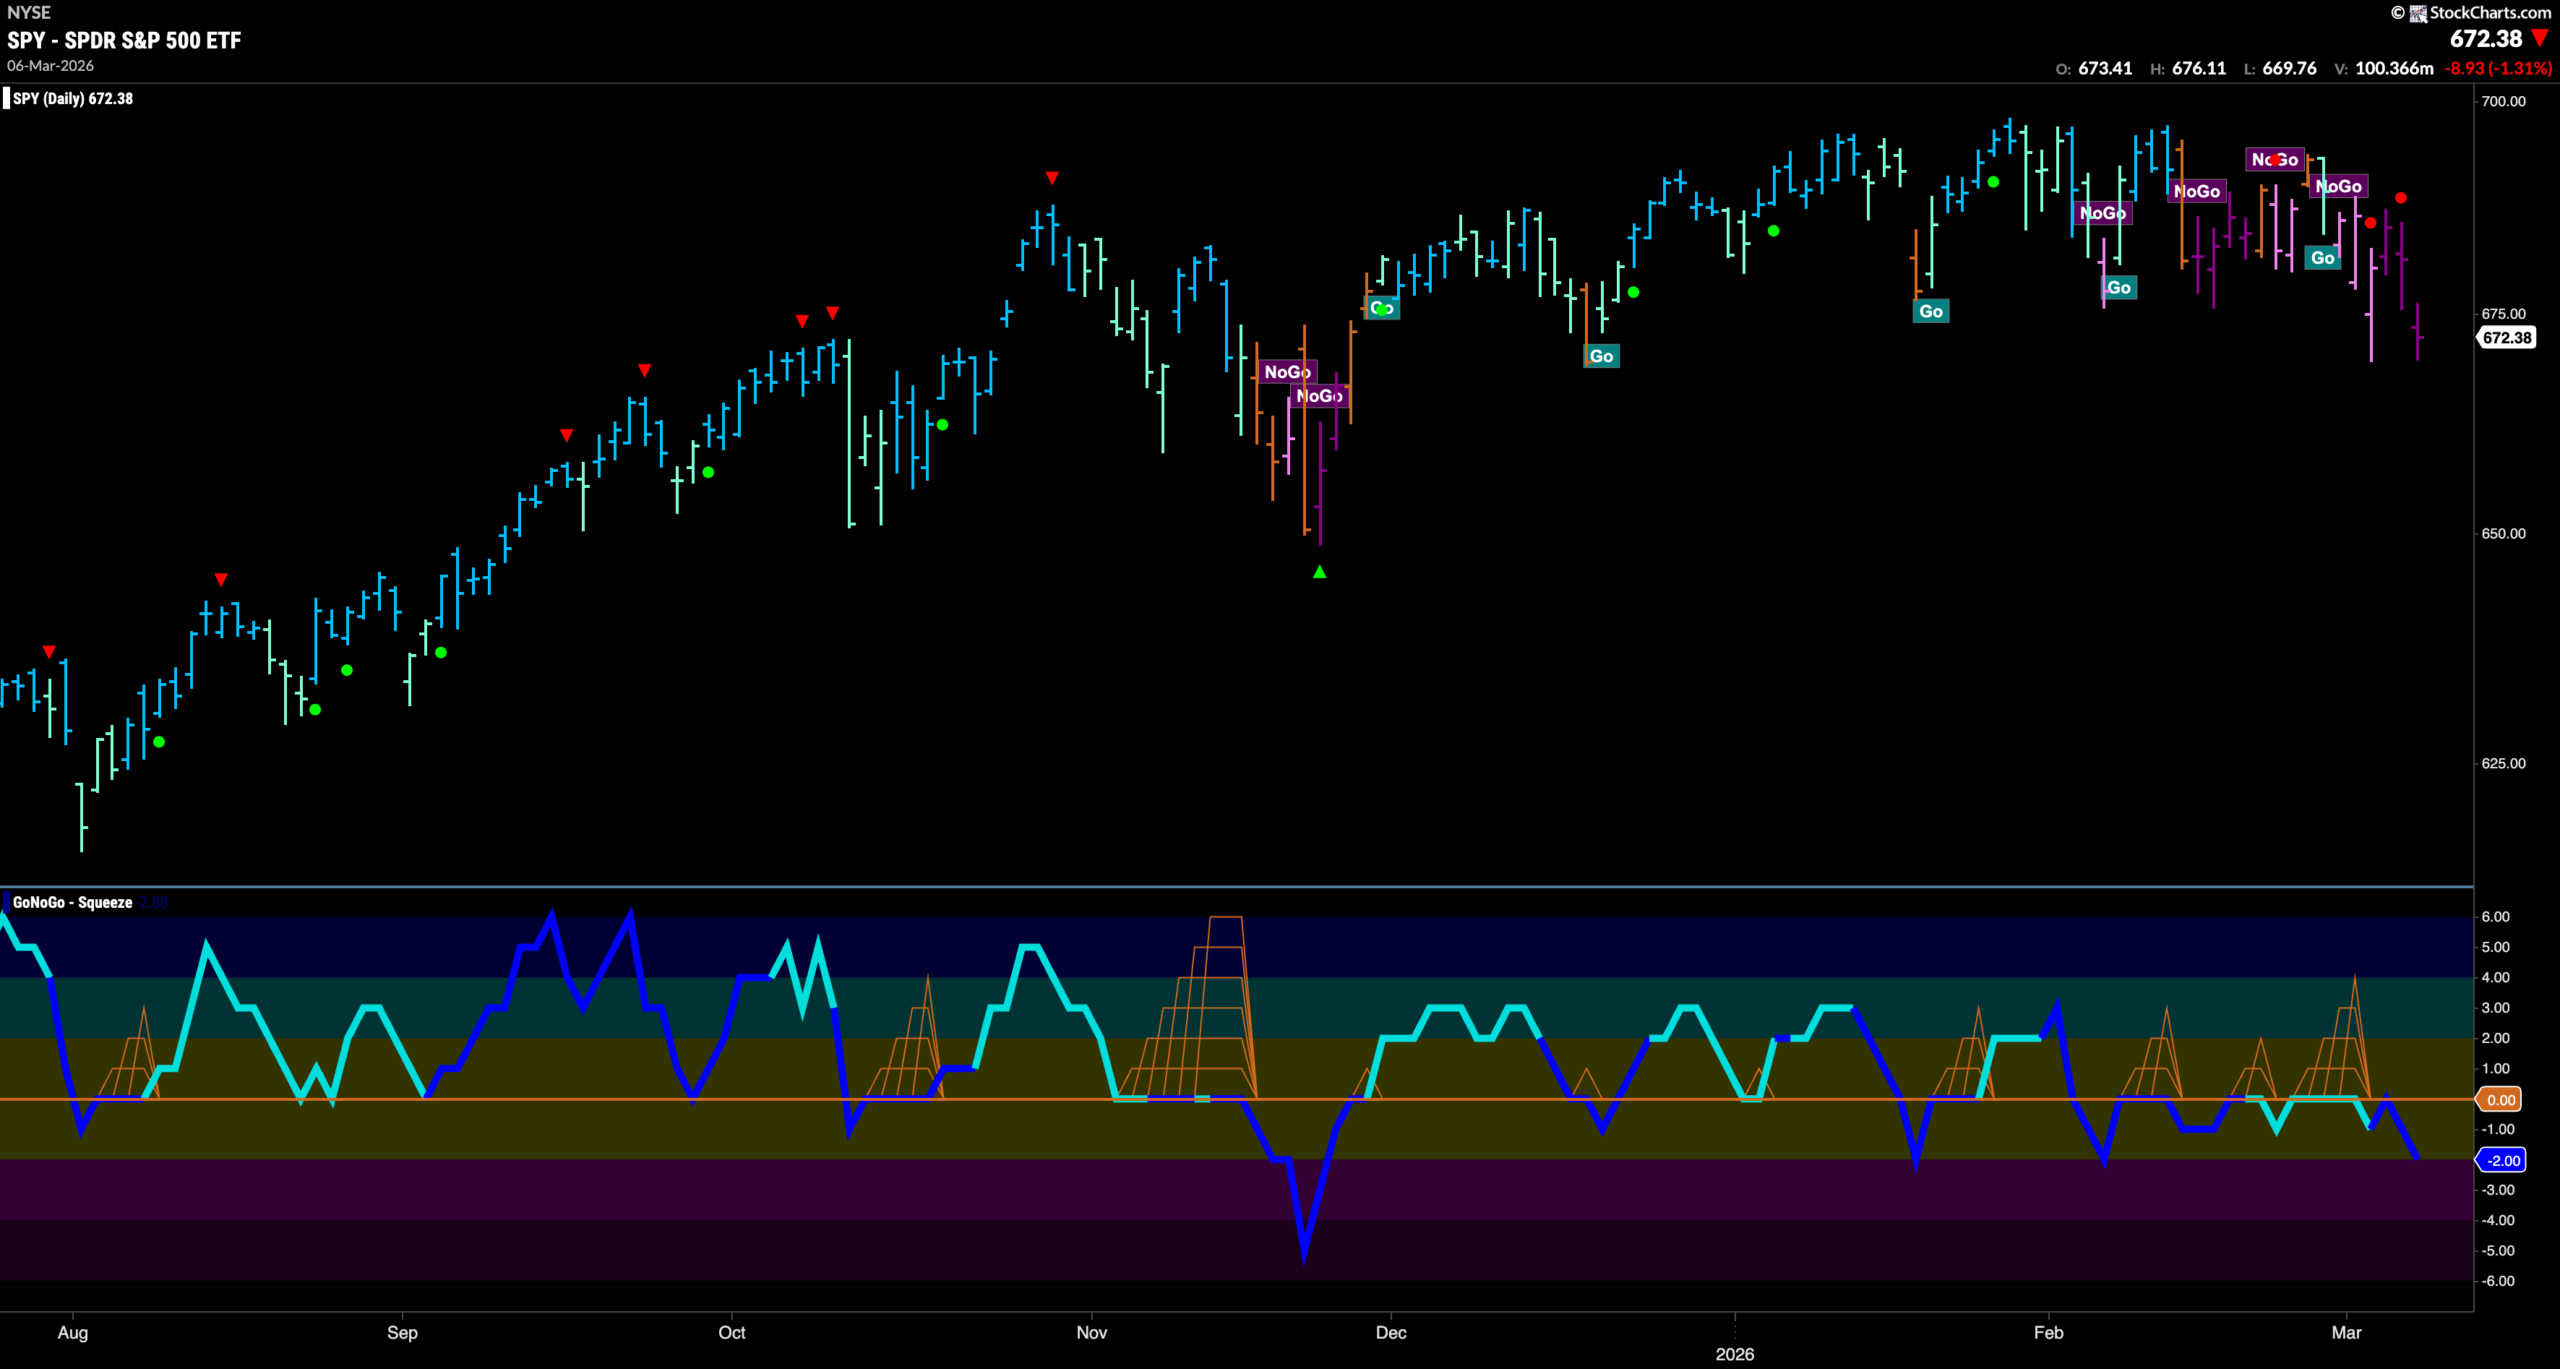The width and height of the screenshot is (2560, 1369).
Task: Click the Feb label on the time axis
Action: pyautogui.click(x=2048, y=1332)
